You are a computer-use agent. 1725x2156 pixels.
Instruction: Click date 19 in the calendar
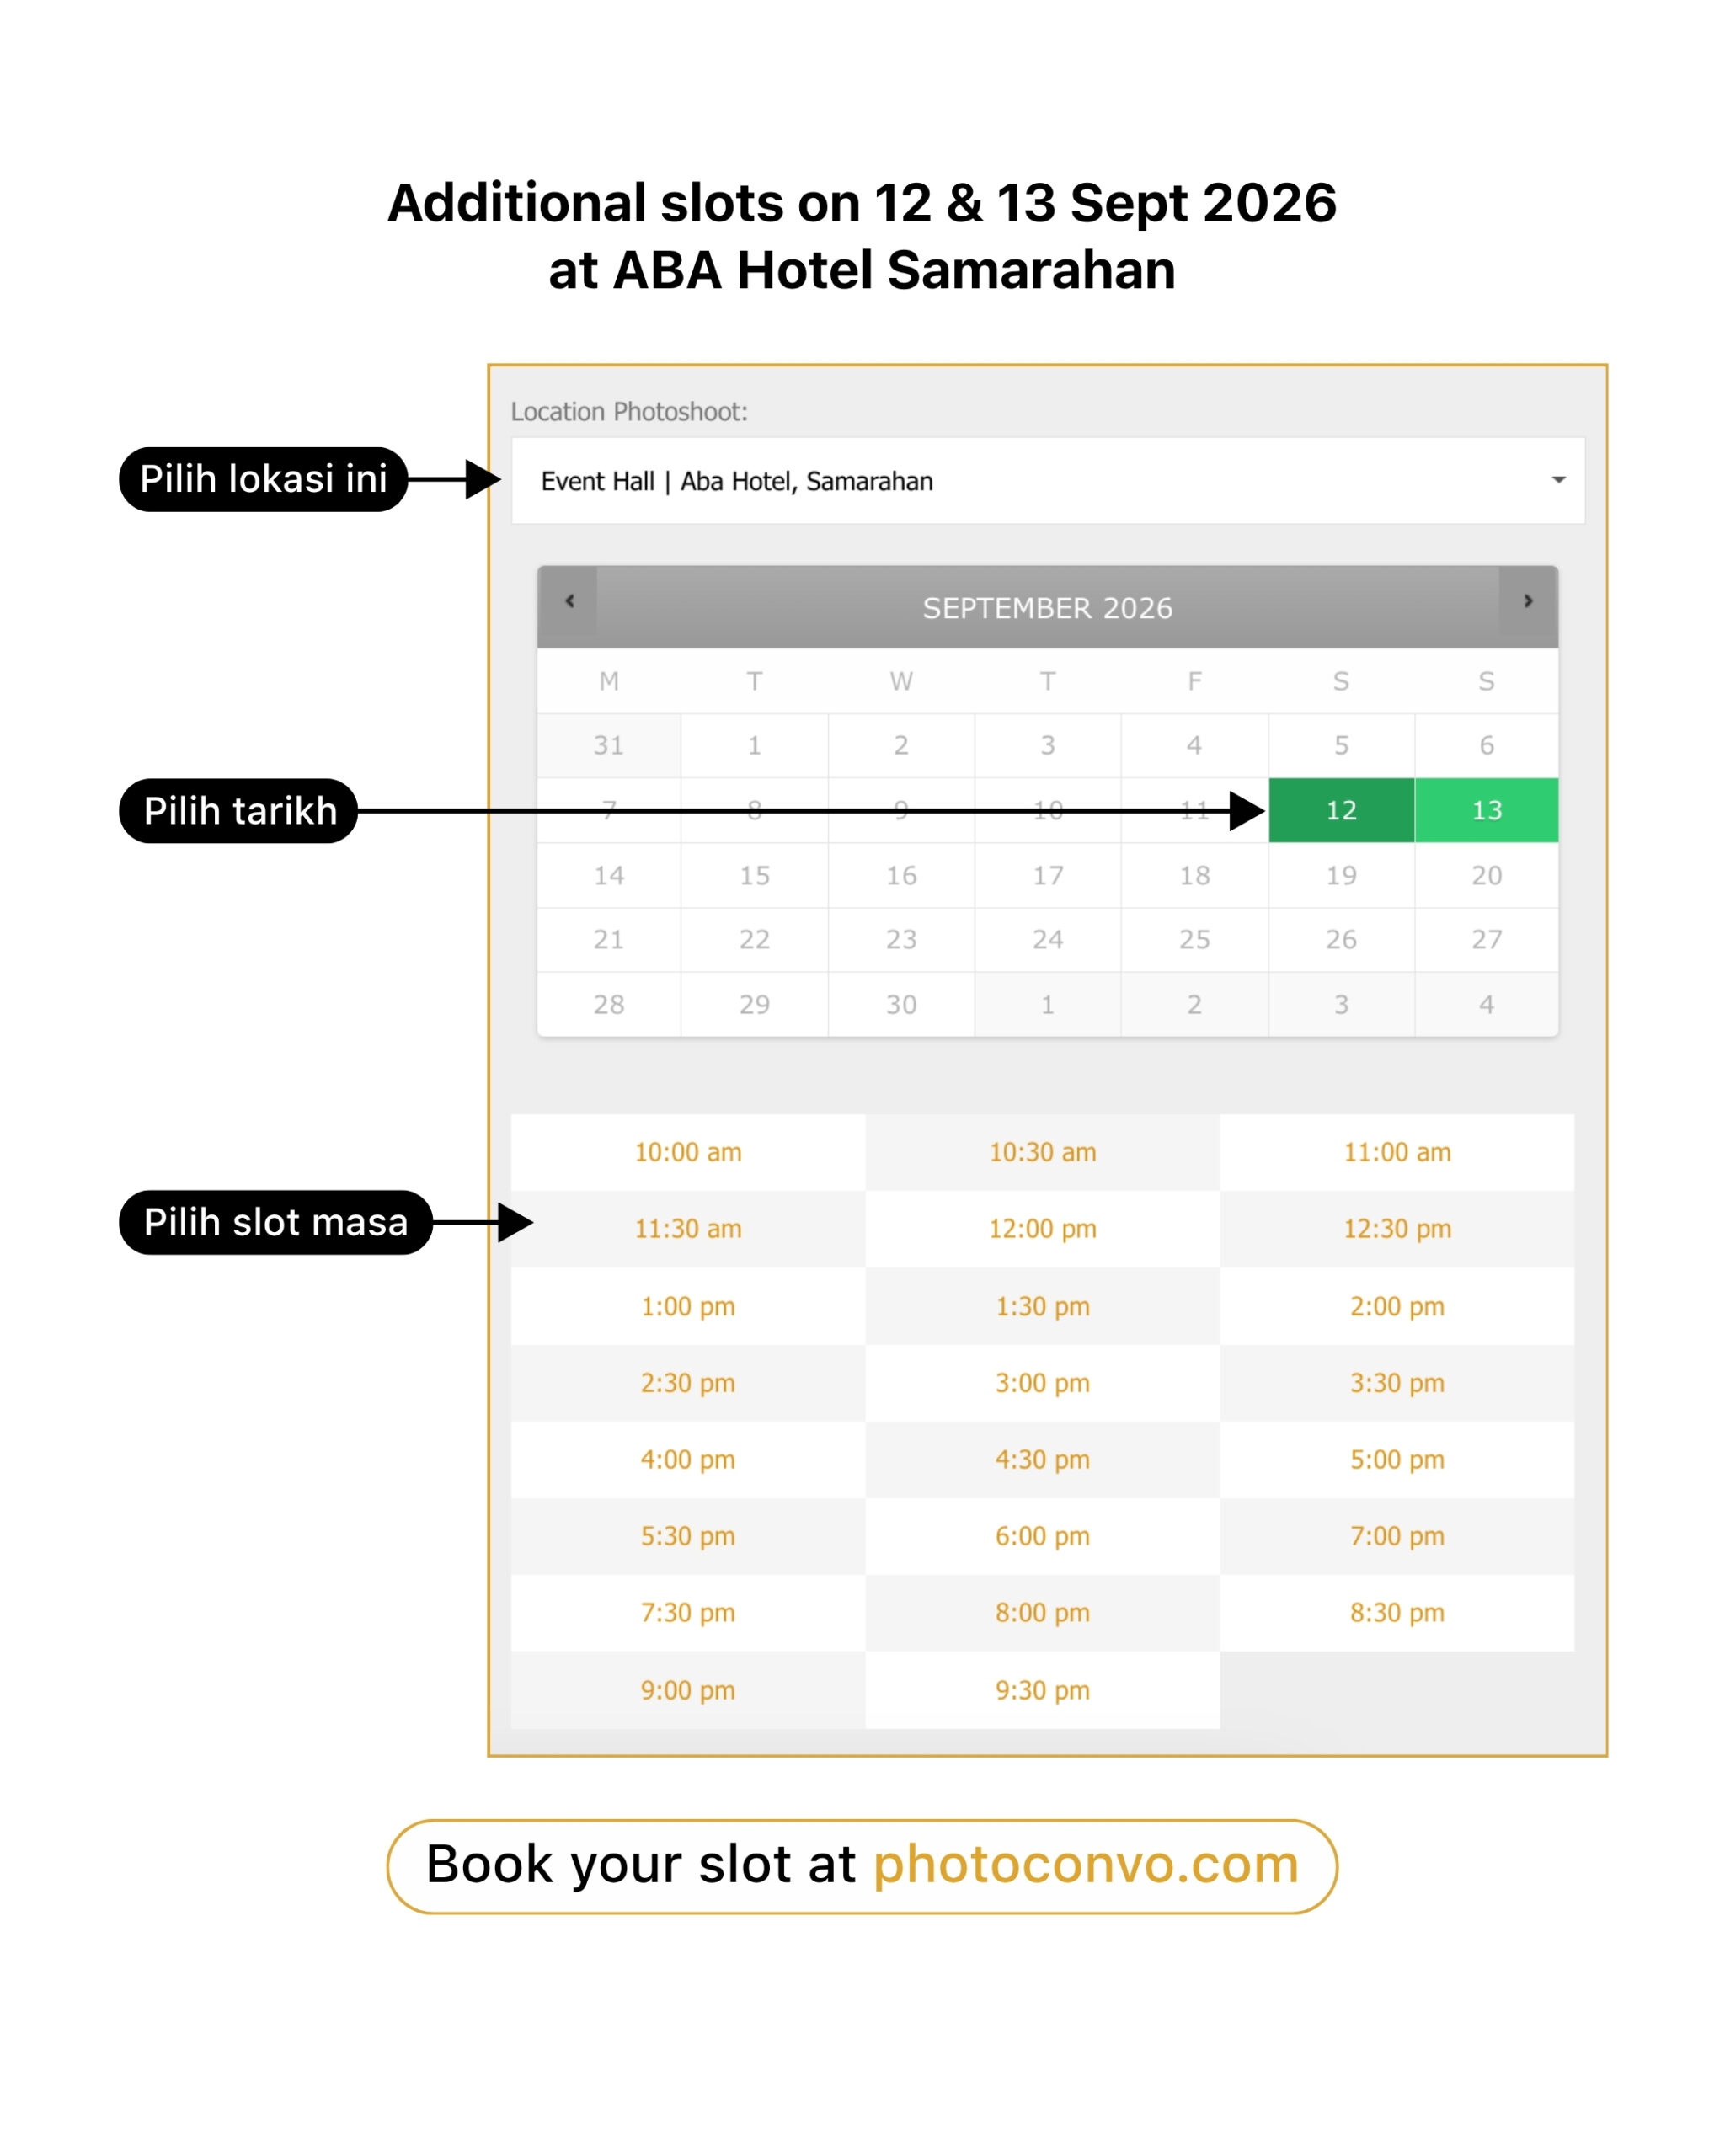click(x=1341, y=875)
